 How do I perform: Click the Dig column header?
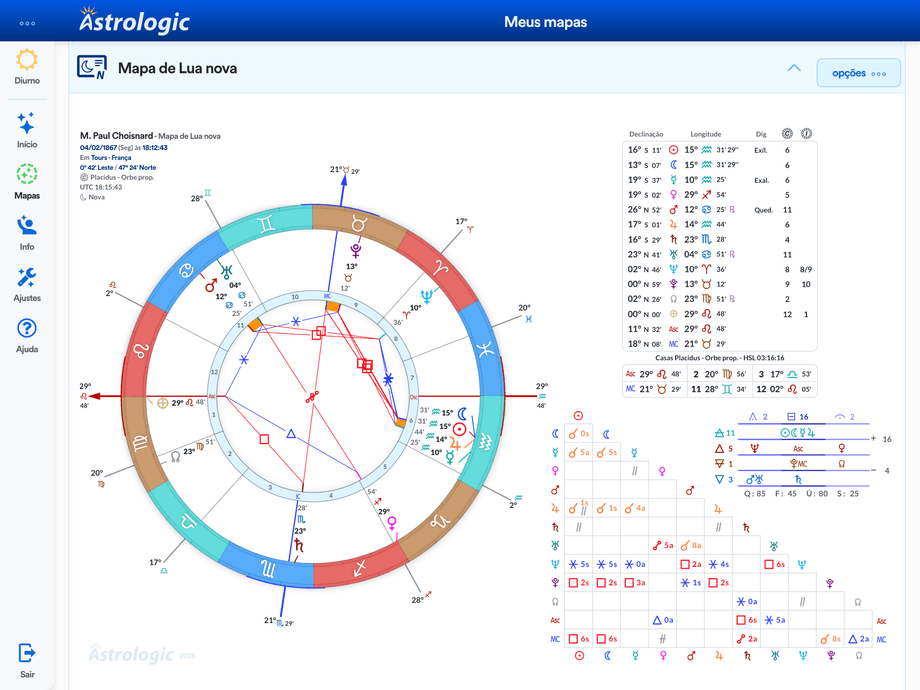761,134
